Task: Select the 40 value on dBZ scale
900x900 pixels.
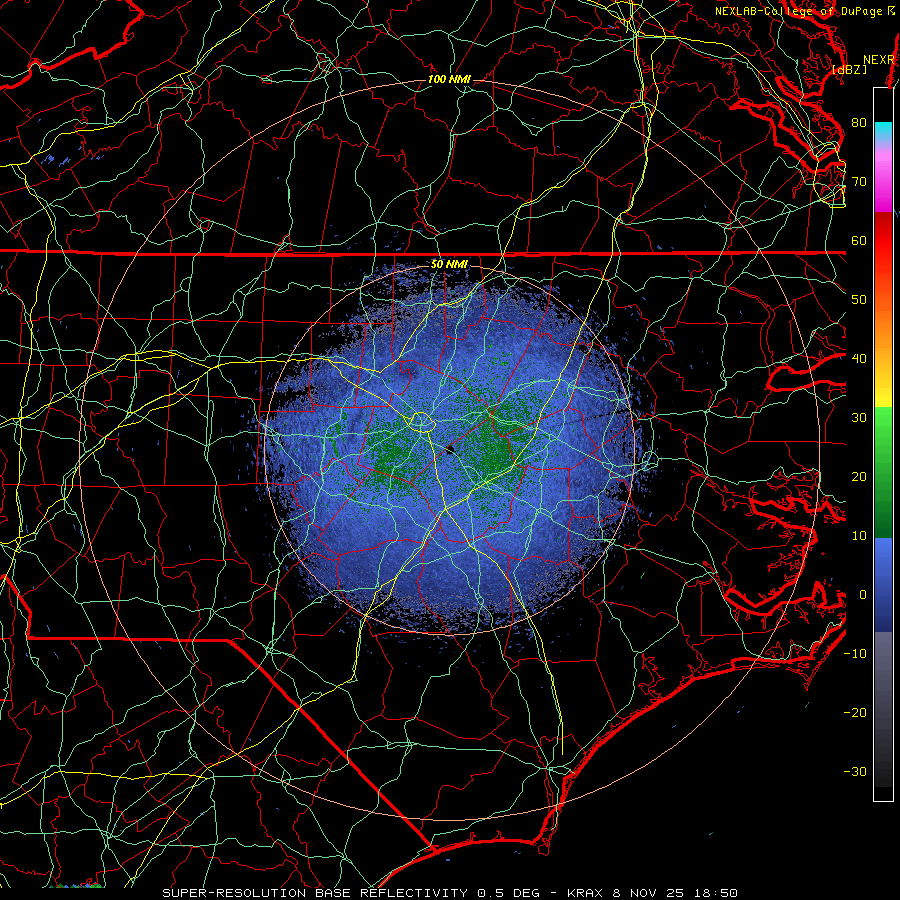Action: (859, 358)
